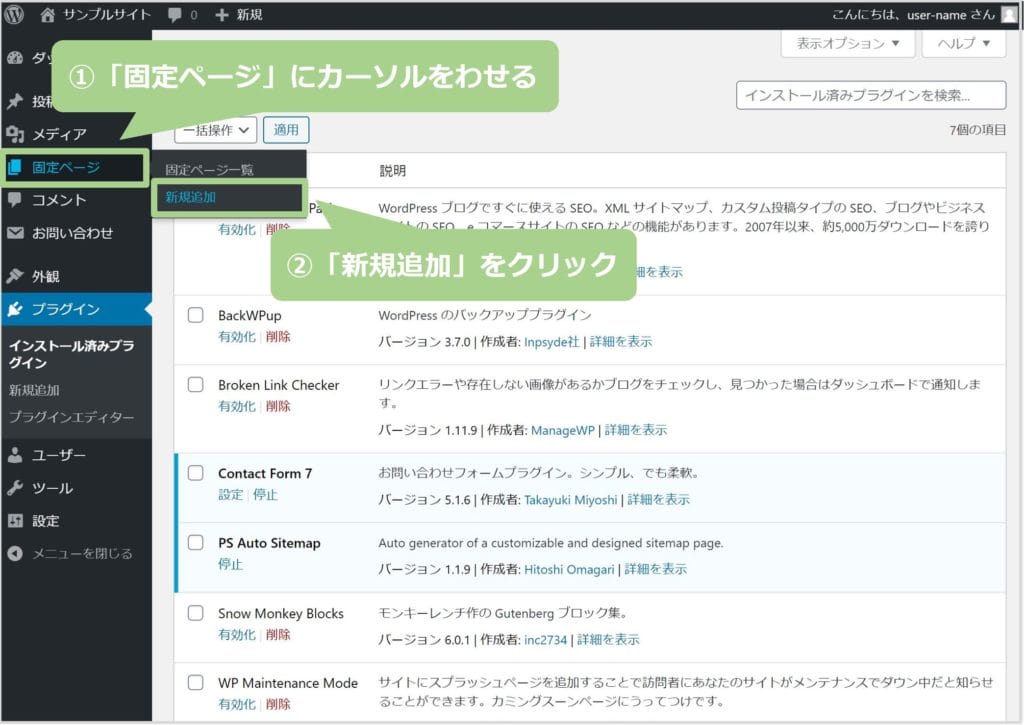
Task: Open the ユーザー menu
Action: pyautogui.click(x=59, y=455)
